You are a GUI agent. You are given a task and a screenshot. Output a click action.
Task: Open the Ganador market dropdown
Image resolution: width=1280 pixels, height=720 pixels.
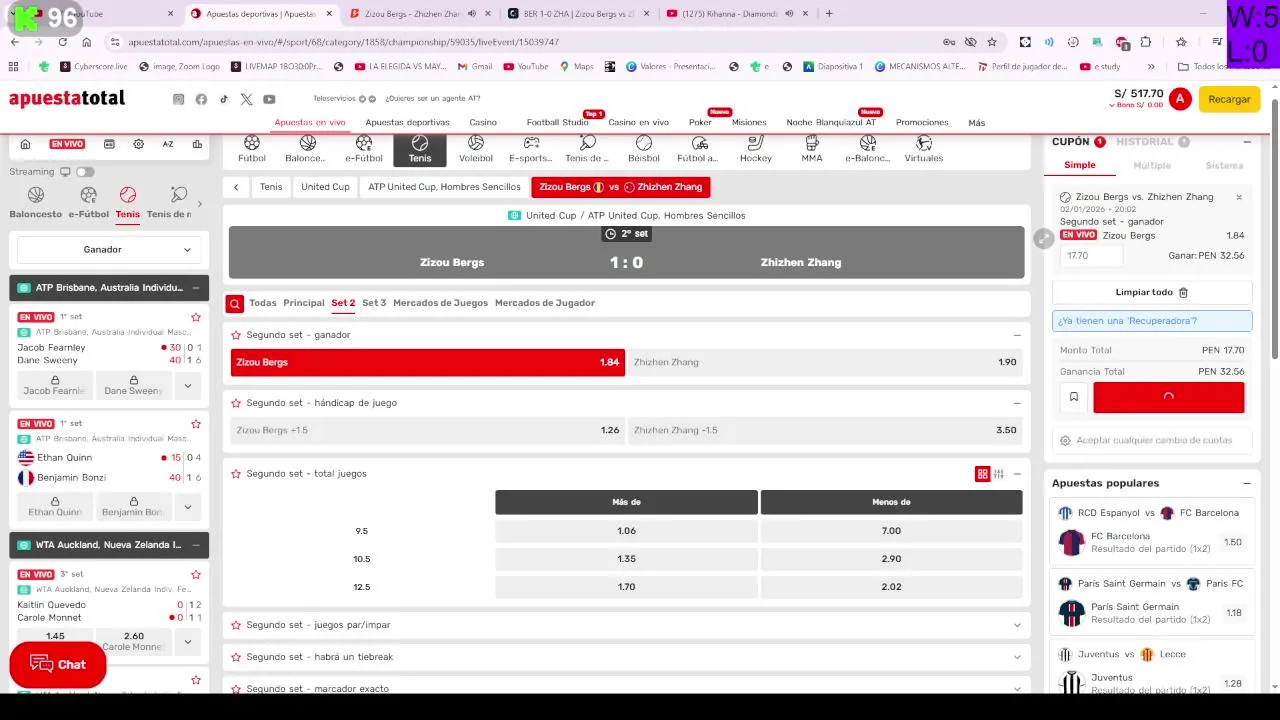pos(109,249)
